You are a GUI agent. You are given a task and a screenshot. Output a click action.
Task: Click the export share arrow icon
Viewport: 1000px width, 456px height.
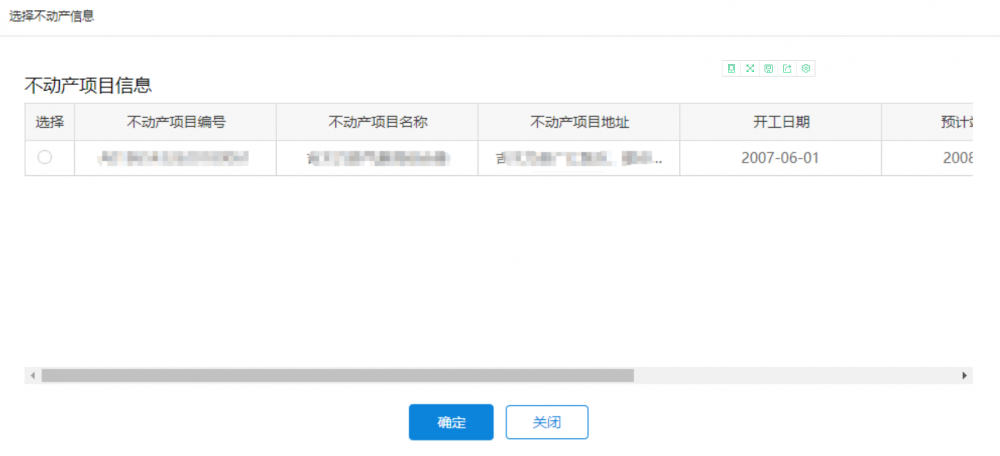[x=787, y=68]
